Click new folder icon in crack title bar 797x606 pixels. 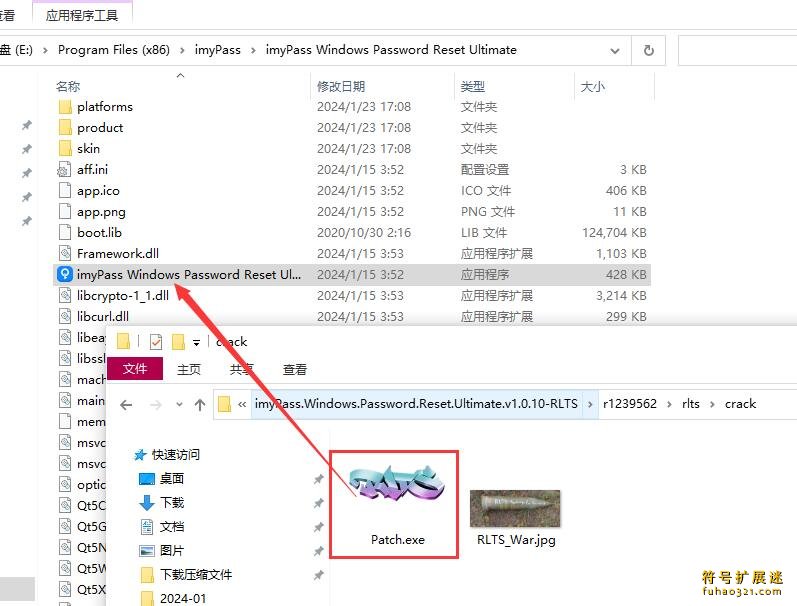pos(178,342)
